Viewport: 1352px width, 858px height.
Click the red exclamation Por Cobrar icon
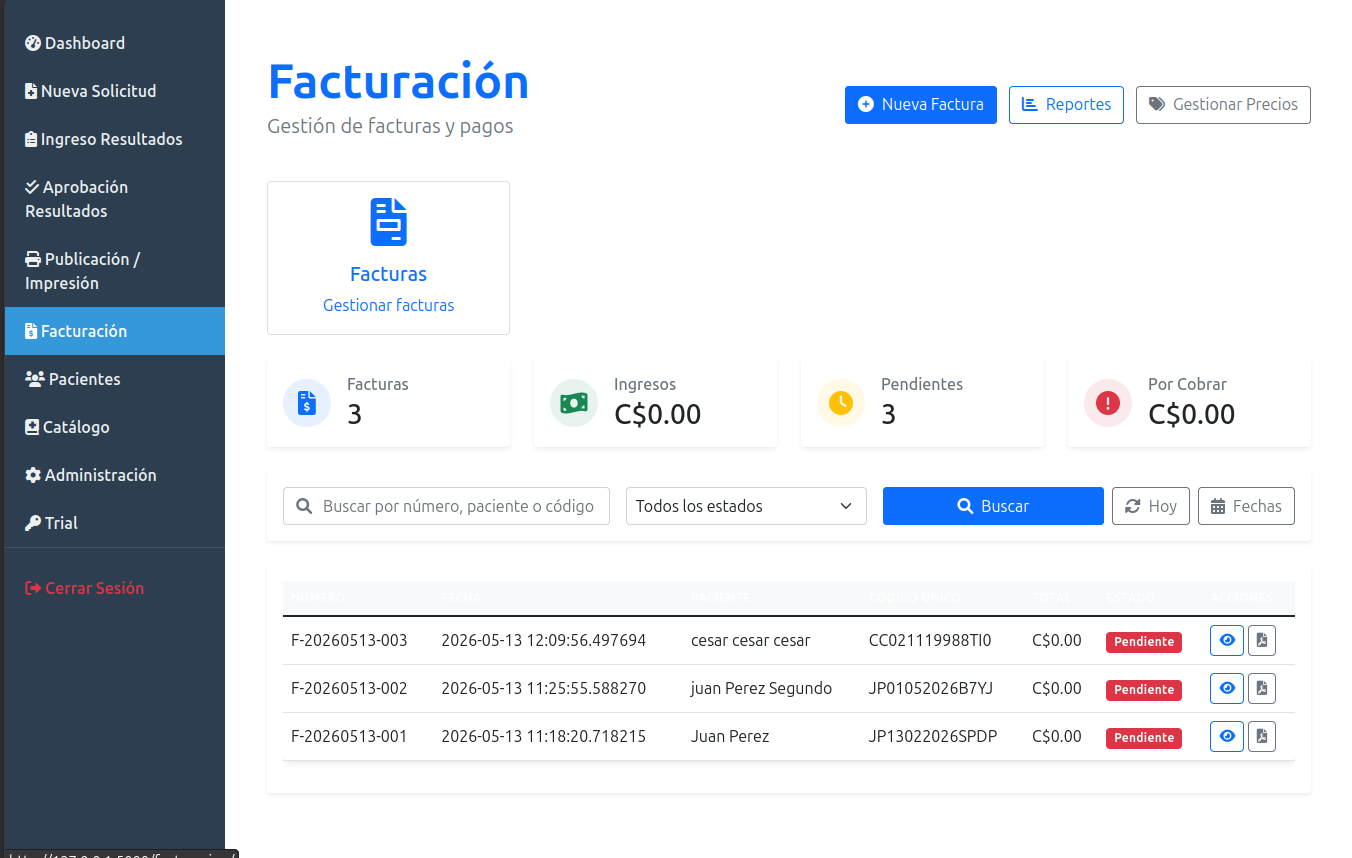(1108, 403)
